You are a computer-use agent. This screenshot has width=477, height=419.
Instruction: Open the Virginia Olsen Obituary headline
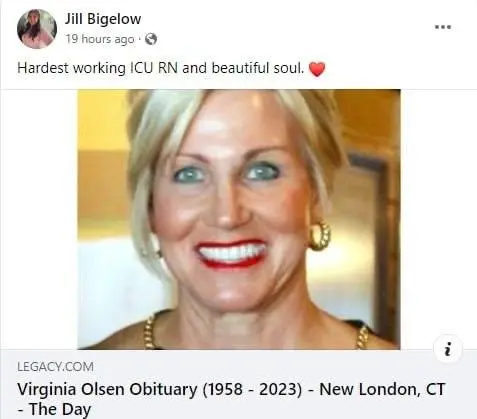click(x=231, y=399)
